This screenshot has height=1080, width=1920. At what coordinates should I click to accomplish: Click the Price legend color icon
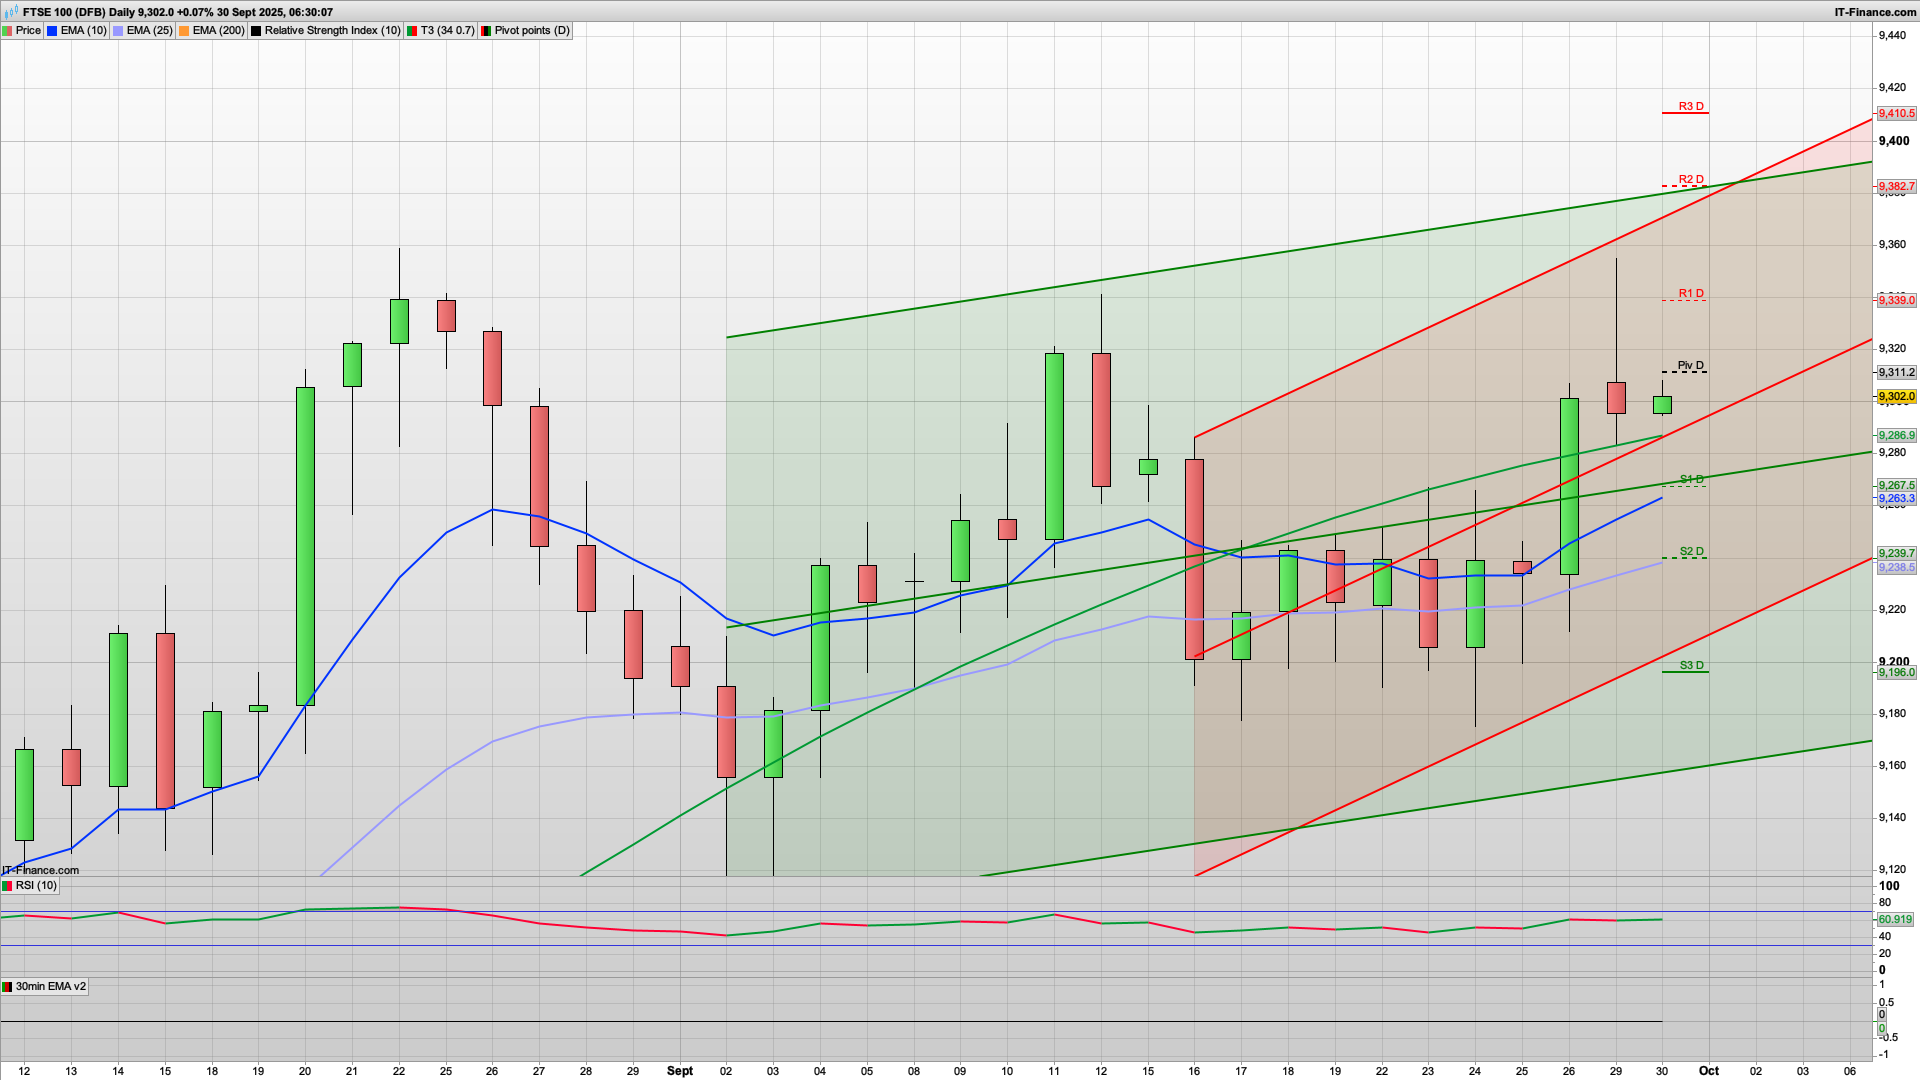coord(8,31)
